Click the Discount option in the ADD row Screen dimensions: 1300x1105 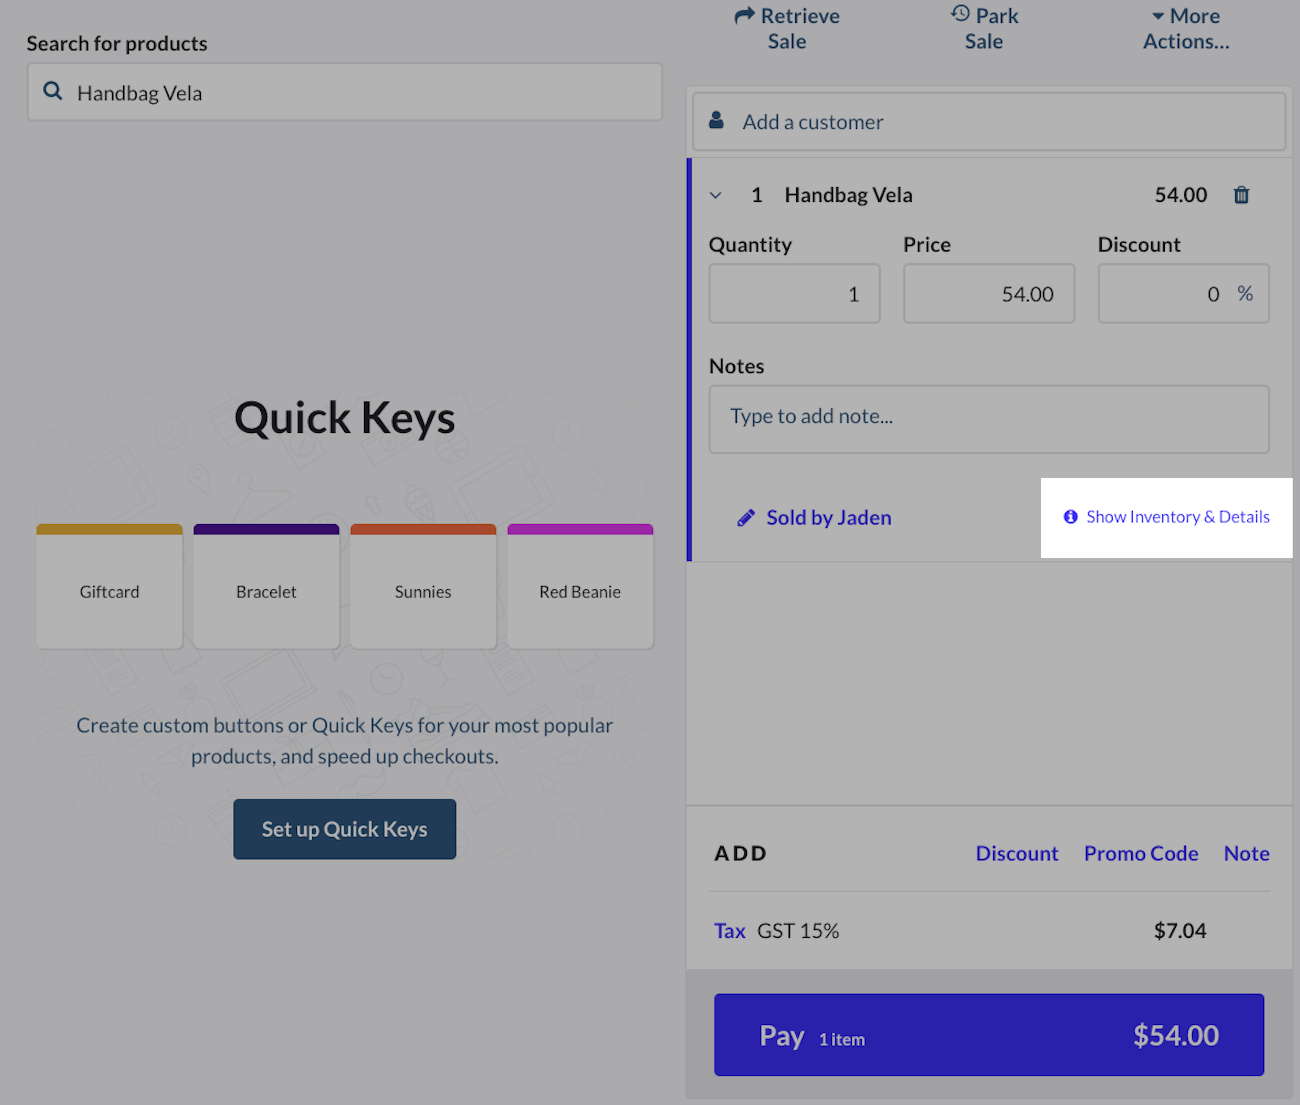(x=1017, y=853)
